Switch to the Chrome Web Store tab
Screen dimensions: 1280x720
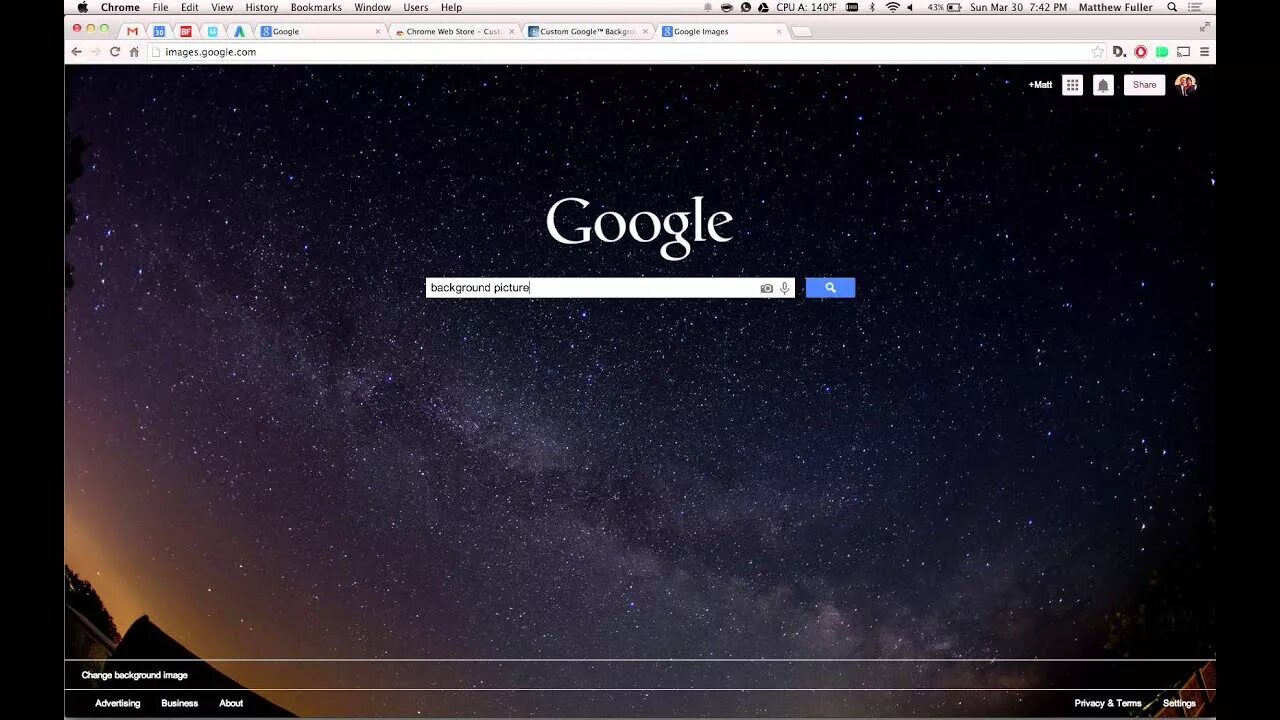click(x=454, y=32)
